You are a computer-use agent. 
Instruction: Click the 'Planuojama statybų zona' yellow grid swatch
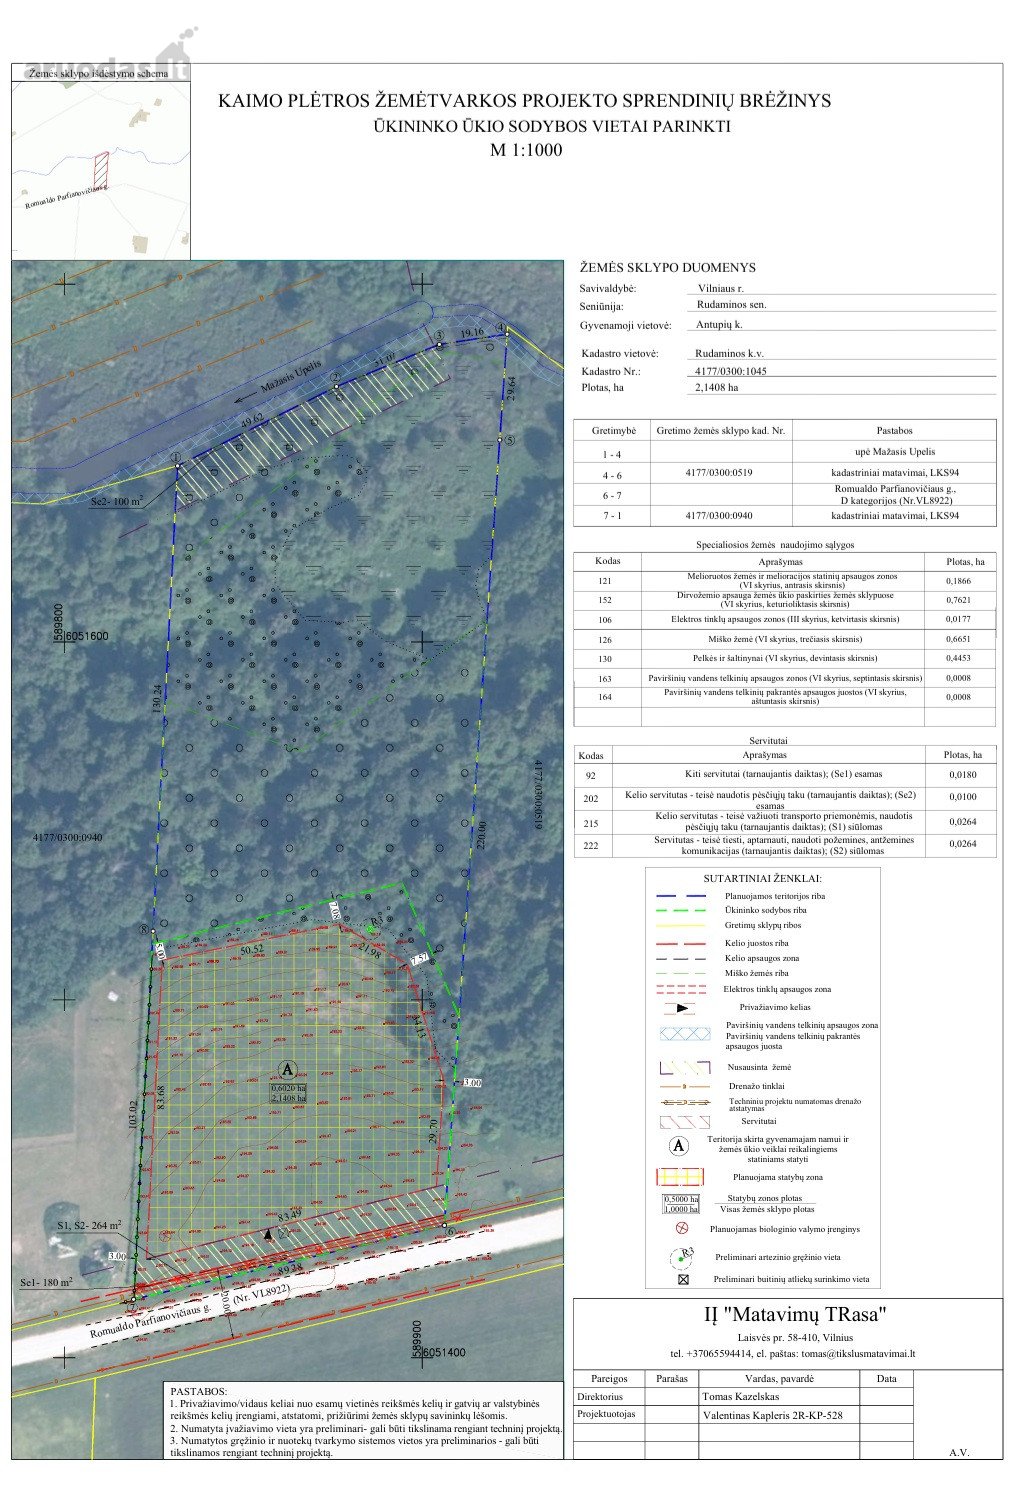click(x=680, y=1177)
